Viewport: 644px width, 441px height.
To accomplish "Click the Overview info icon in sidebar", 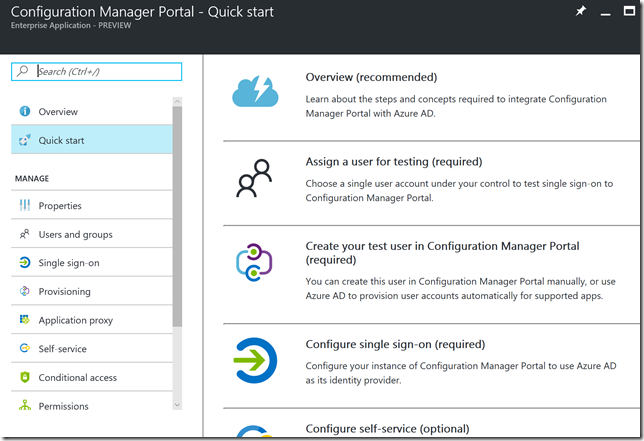I will point(24,112).
